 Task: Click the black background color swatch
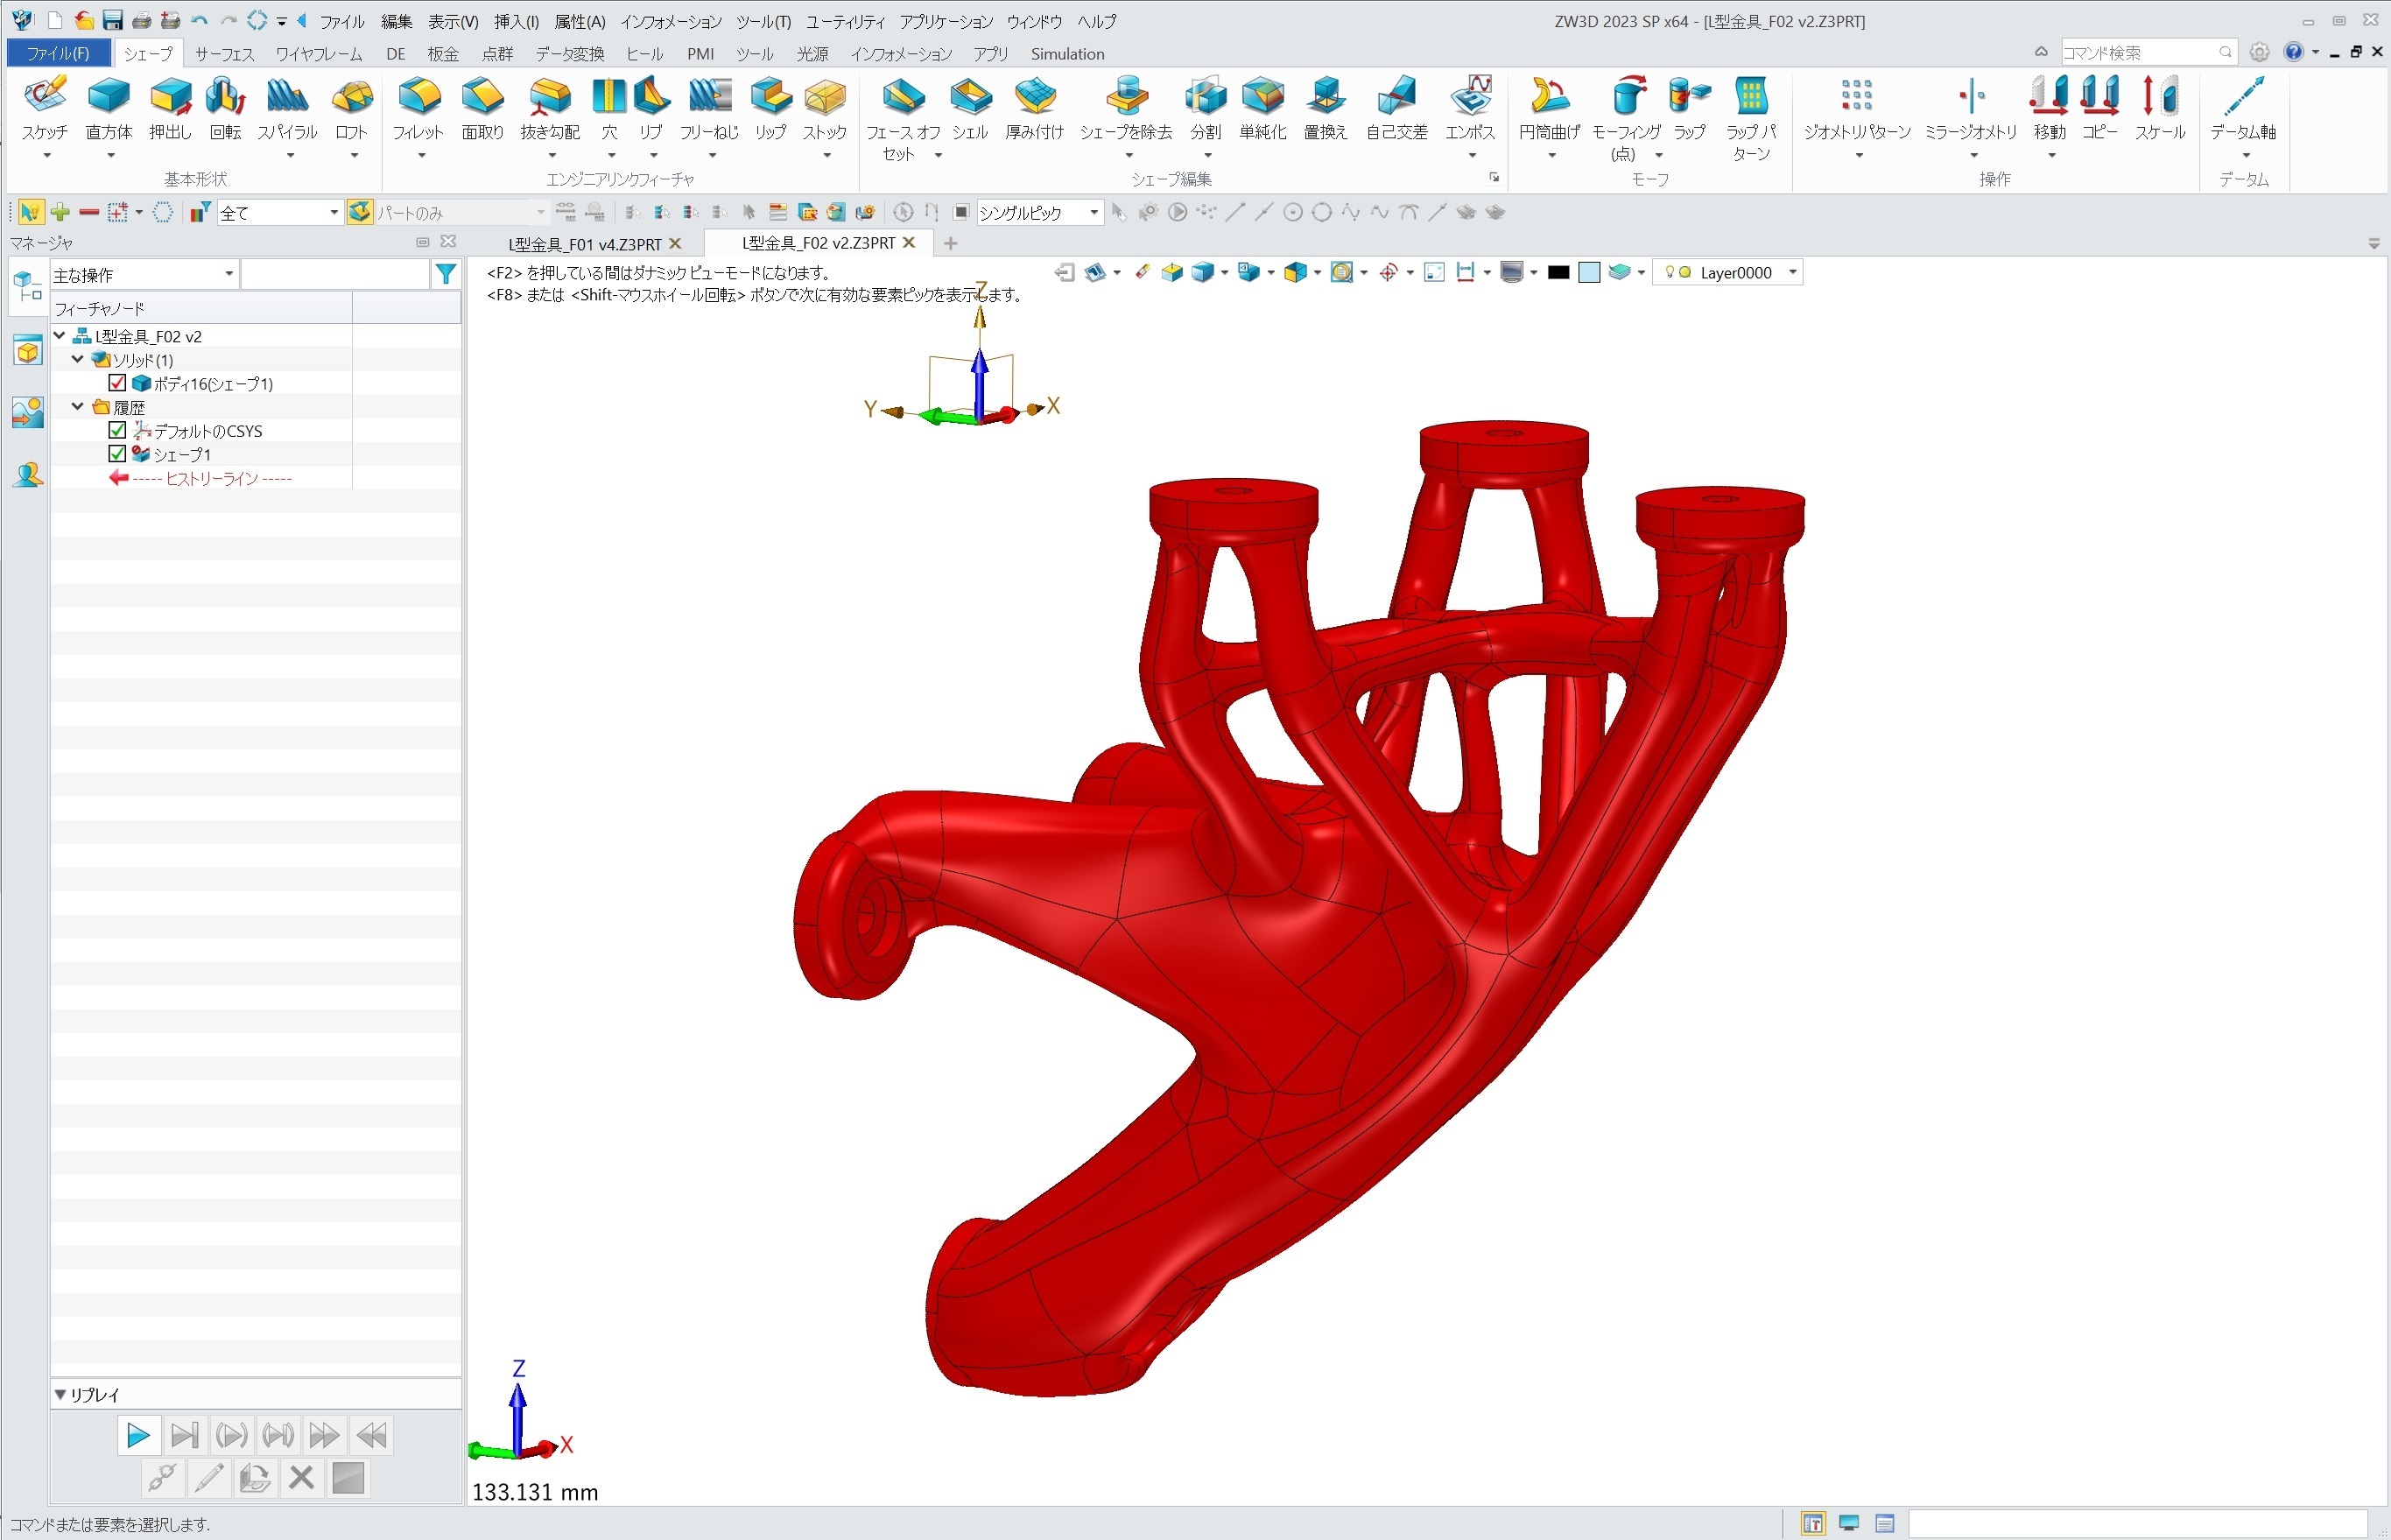(1558, 272)
